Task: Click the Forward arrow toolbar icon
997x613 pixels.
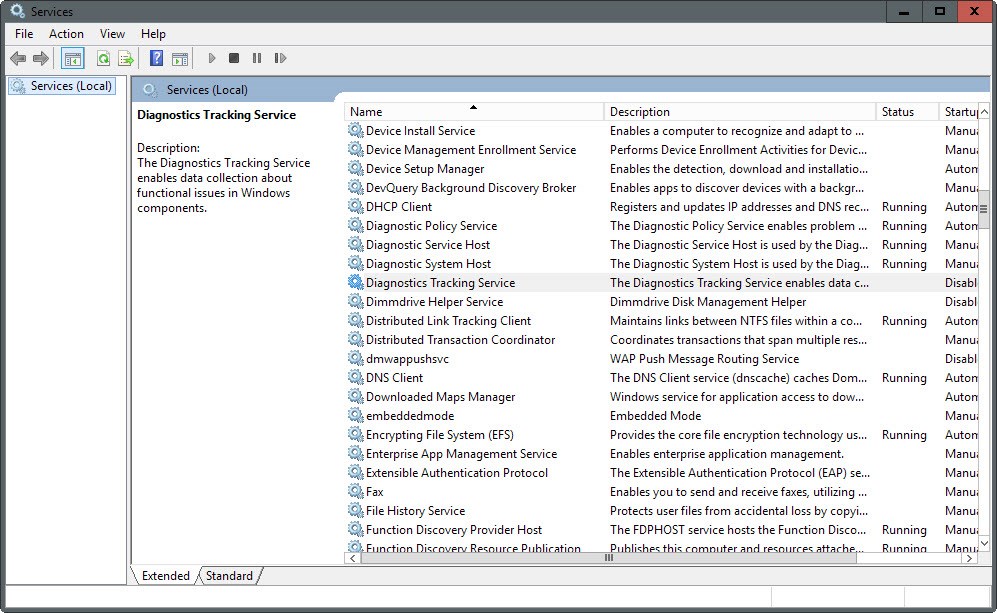Action: click(x=41, y=59)
